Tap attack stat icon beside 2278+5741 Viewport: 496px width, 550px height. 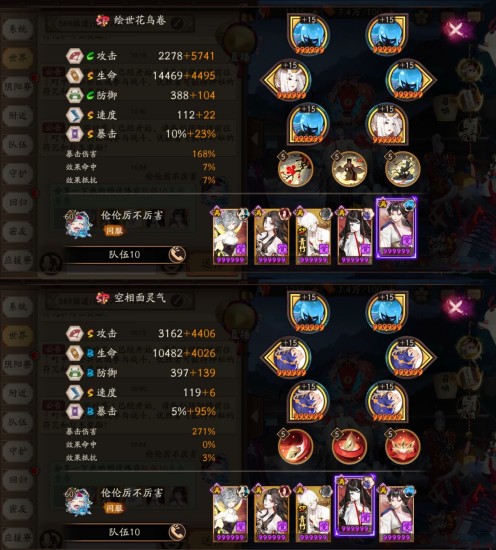[x=74, y=56]
